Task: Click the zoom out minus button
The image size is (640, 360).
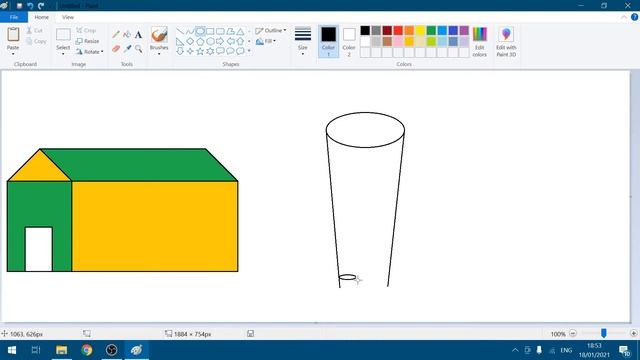Action: (573, 333)
